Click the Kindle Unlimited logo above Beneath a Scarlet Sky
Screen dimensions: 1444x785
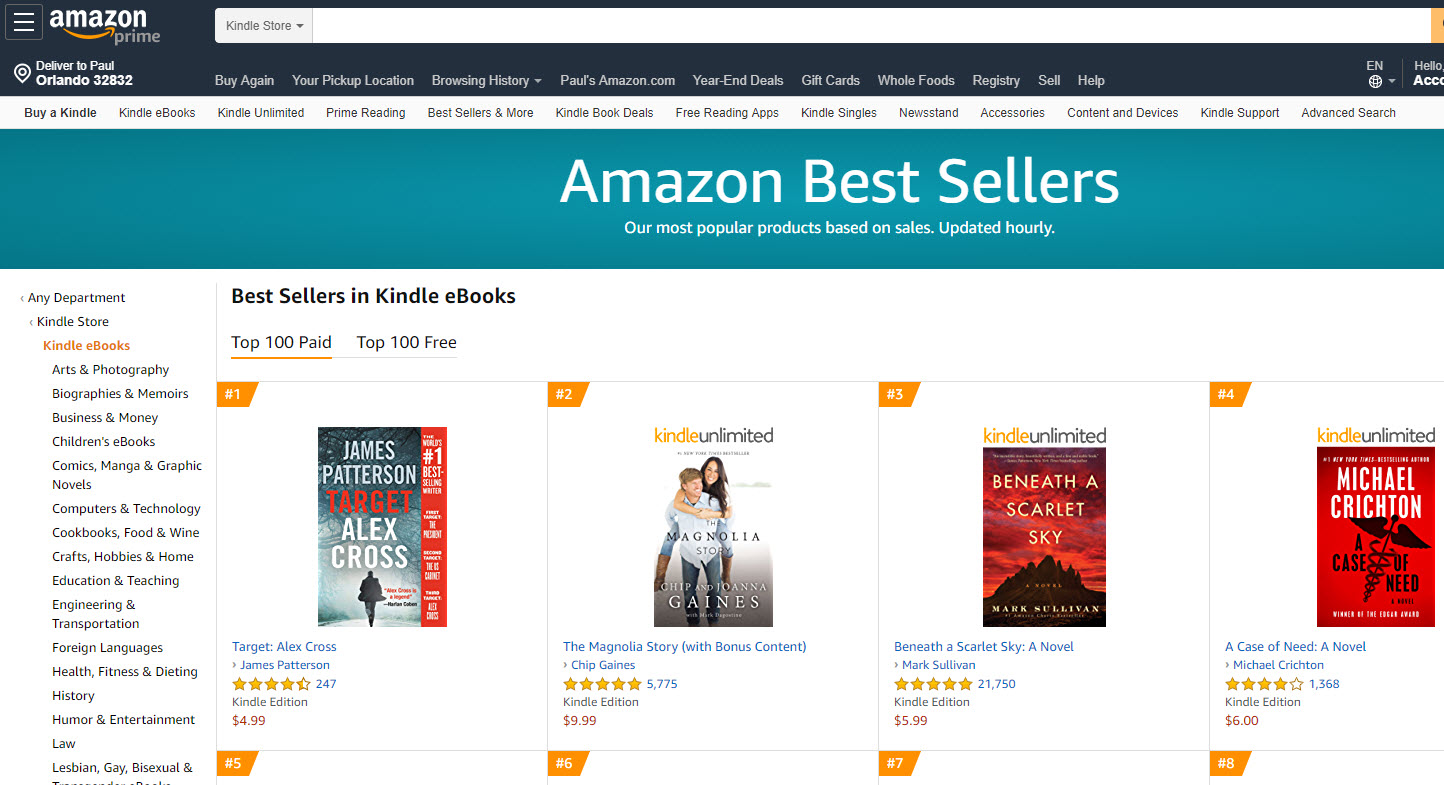(x=1044, y=435)
